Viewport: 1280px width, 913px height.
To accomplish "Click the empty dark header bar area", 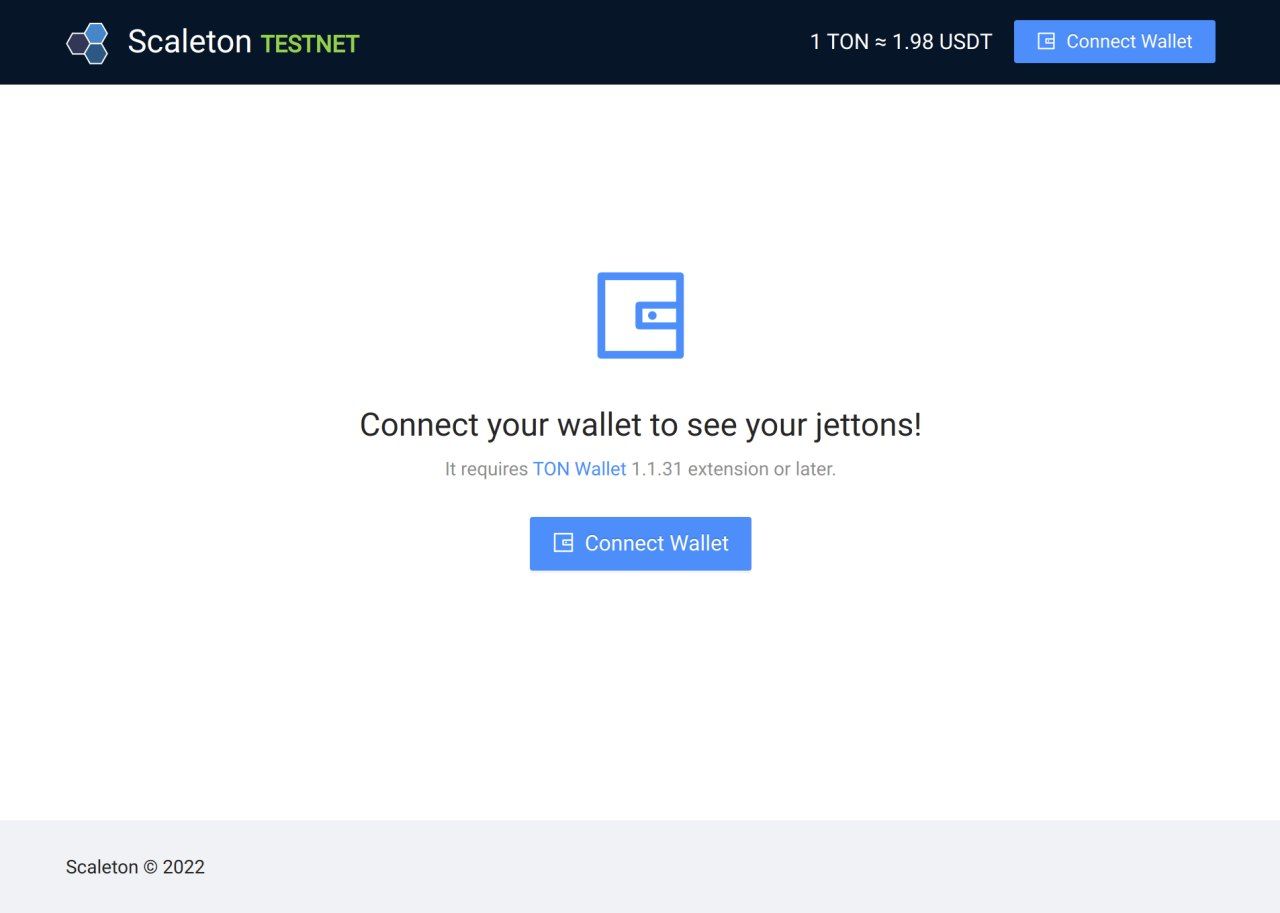I will pos(580,42).
